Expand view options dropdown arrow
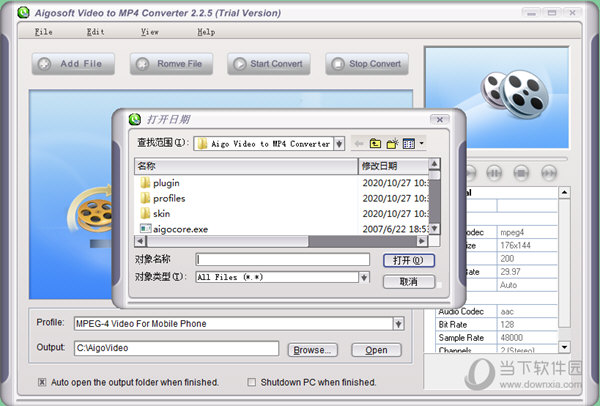Image resolution: width=600 pixels, height=406 pixels. tap(421, 143)
